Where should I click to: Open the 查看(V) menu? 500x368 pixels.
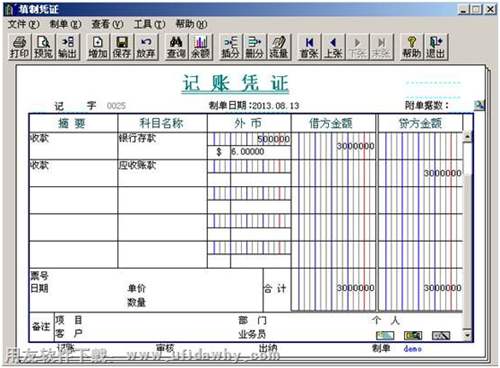click(107, 24)
